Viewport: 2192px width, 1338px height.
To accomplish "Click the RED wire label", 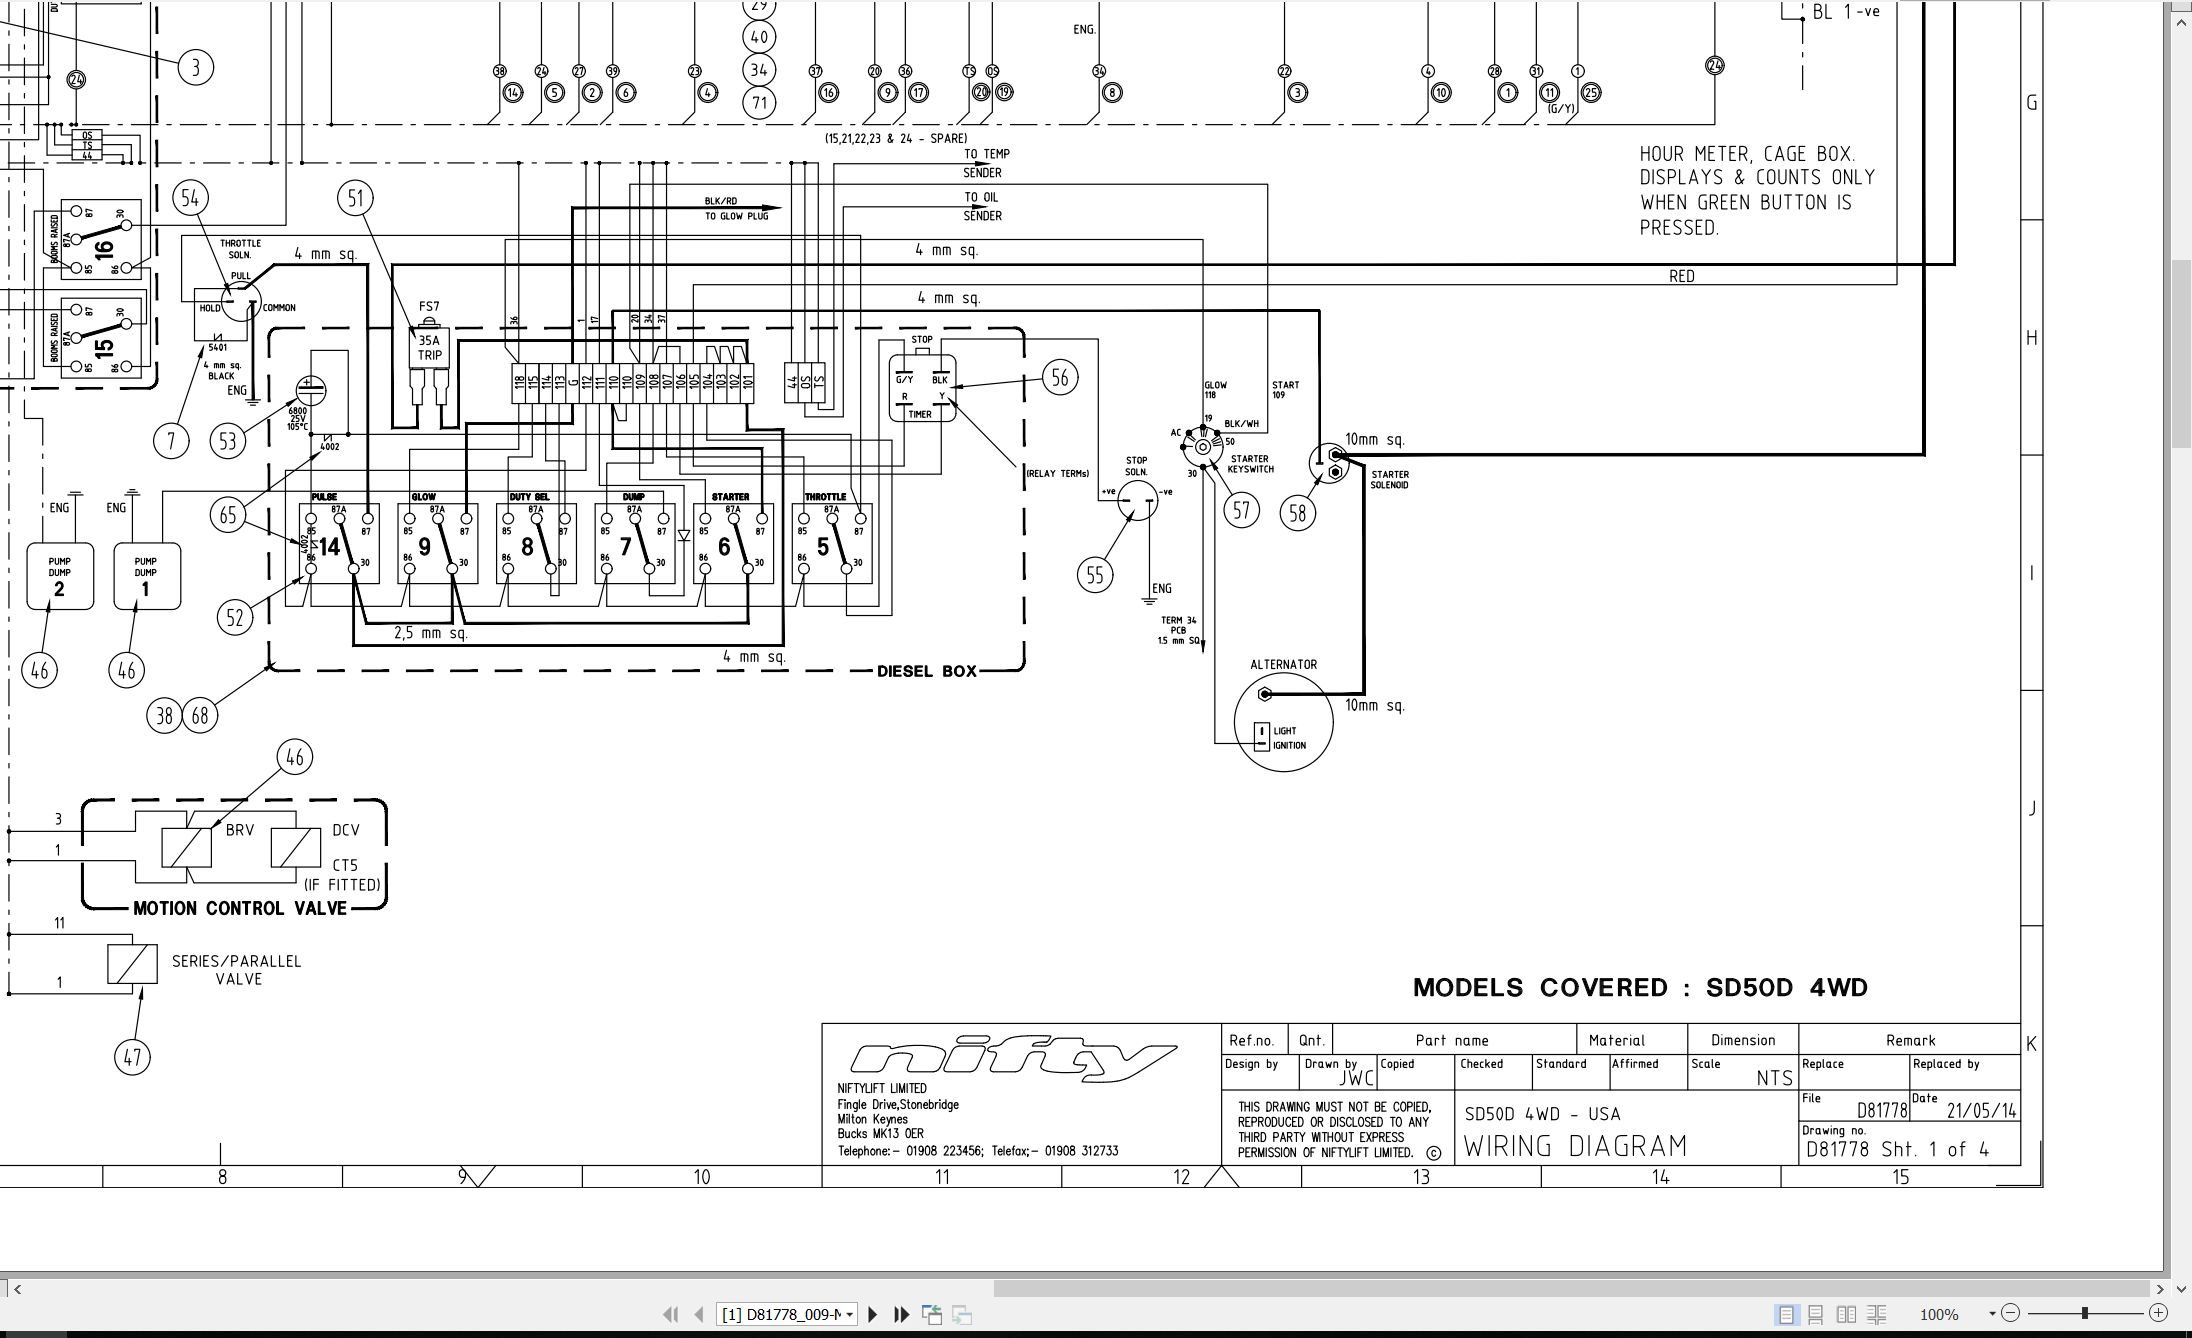I will [x=1682, y=276].
